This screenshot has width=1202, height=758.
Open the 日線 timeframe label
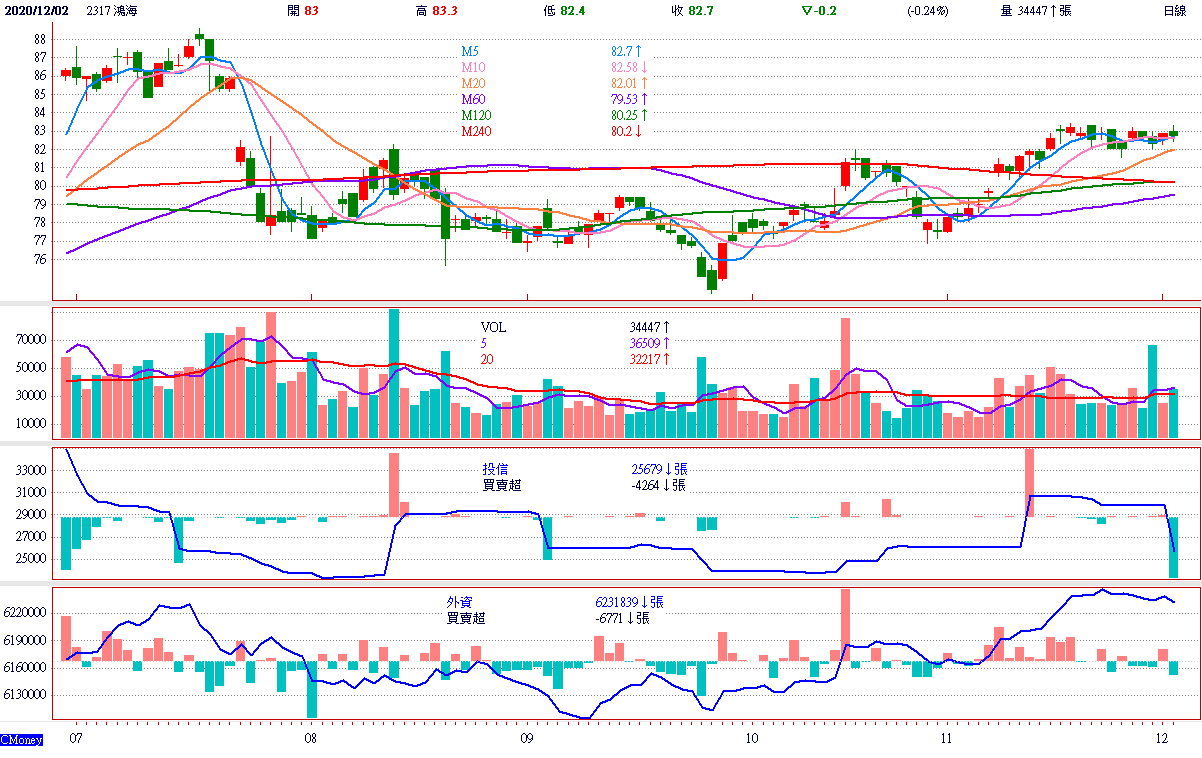[x=1174, y=10]
